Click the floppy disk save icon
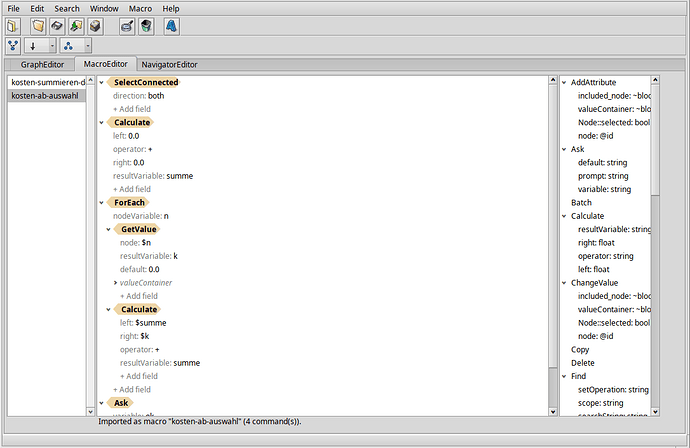Screen dimensions: 690x448 57,26
